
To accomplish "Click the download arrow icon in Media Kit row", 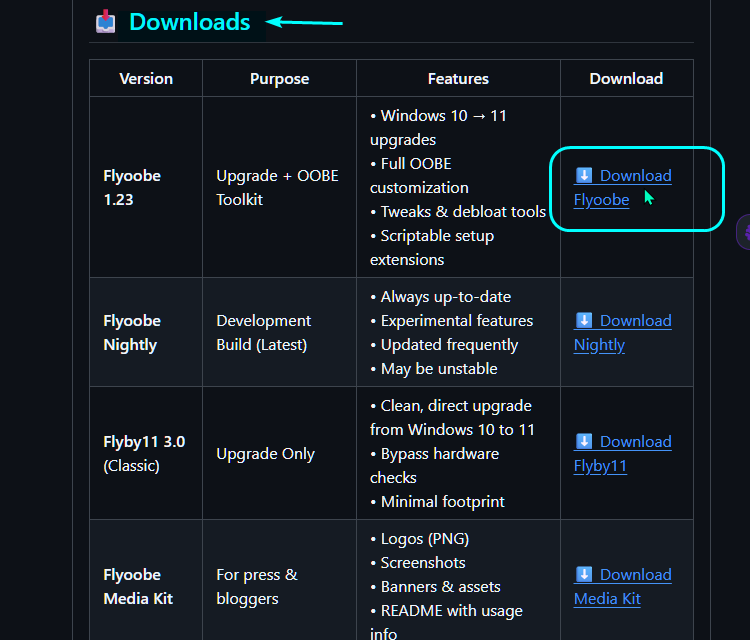I will click(x=584, y=574).
